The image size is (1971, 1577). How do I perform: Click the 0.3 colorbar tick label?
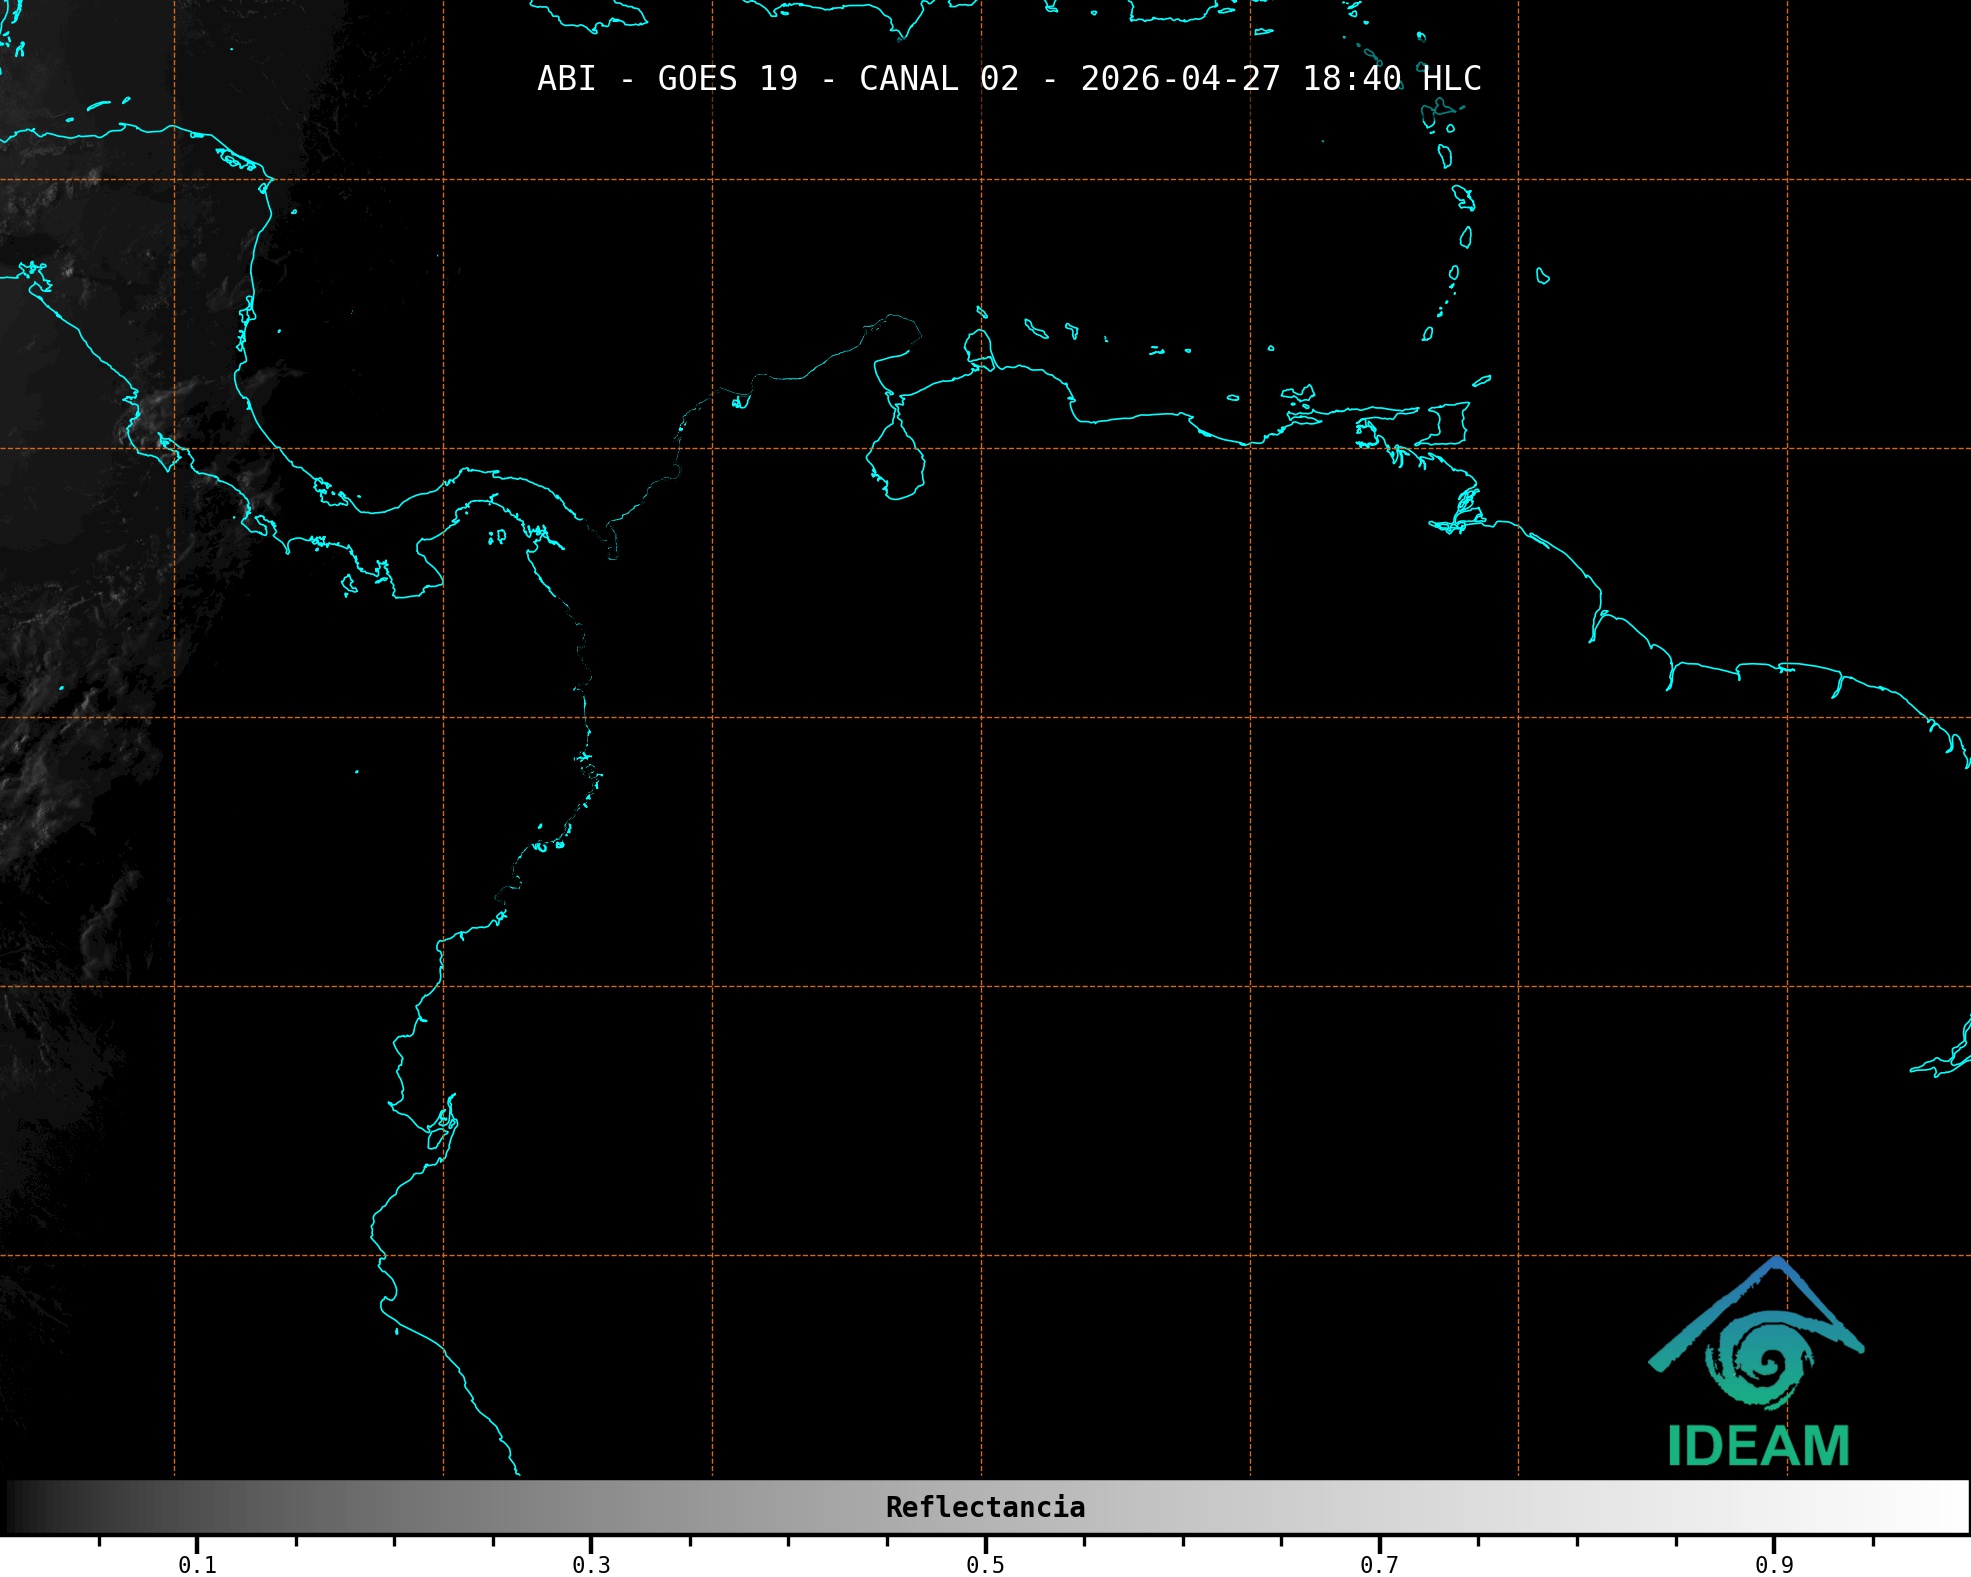[x=591, y=1565]
